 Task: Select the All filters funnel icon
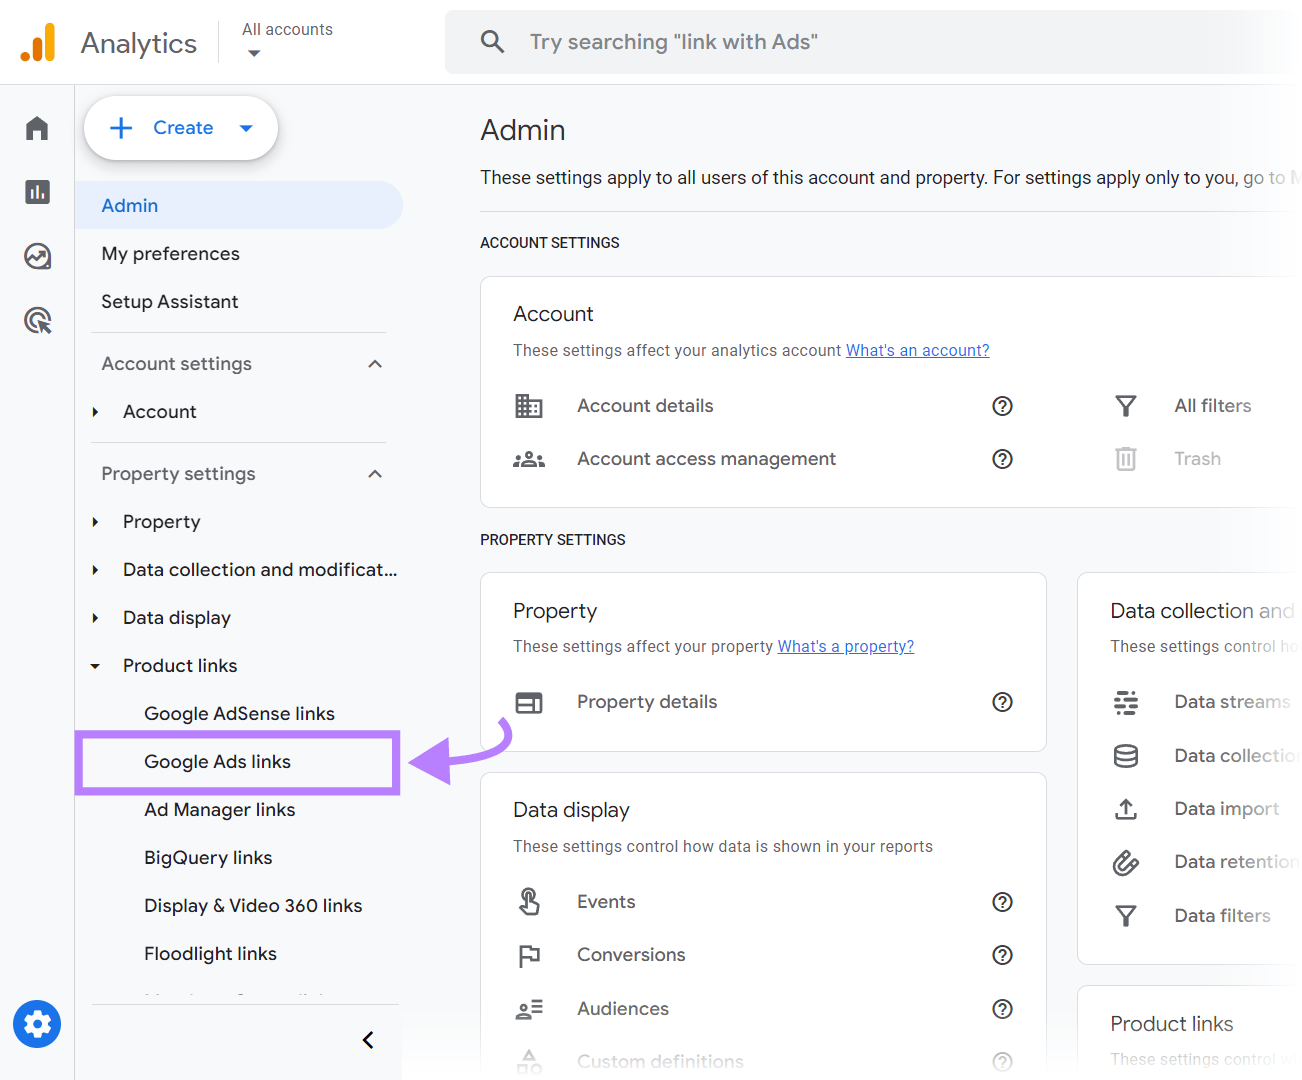1126,406
